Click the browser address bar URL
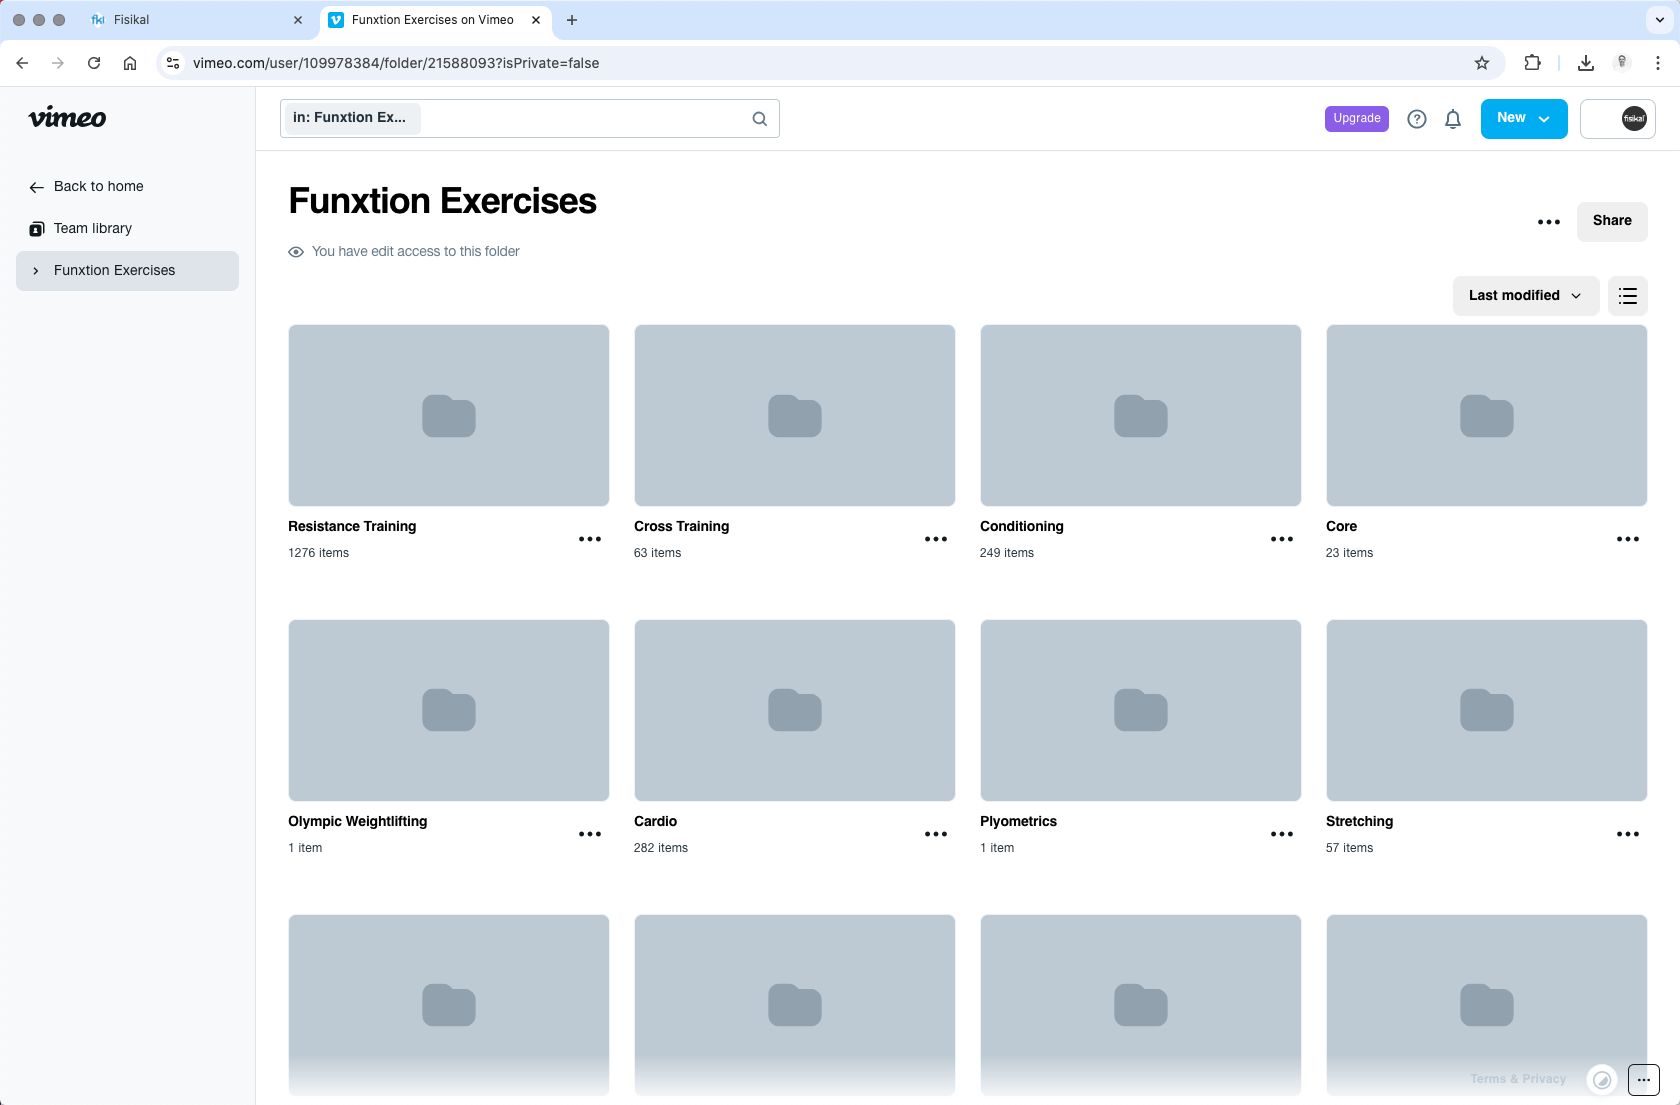The image size is (1680, 1105). (x=396, y=63)
